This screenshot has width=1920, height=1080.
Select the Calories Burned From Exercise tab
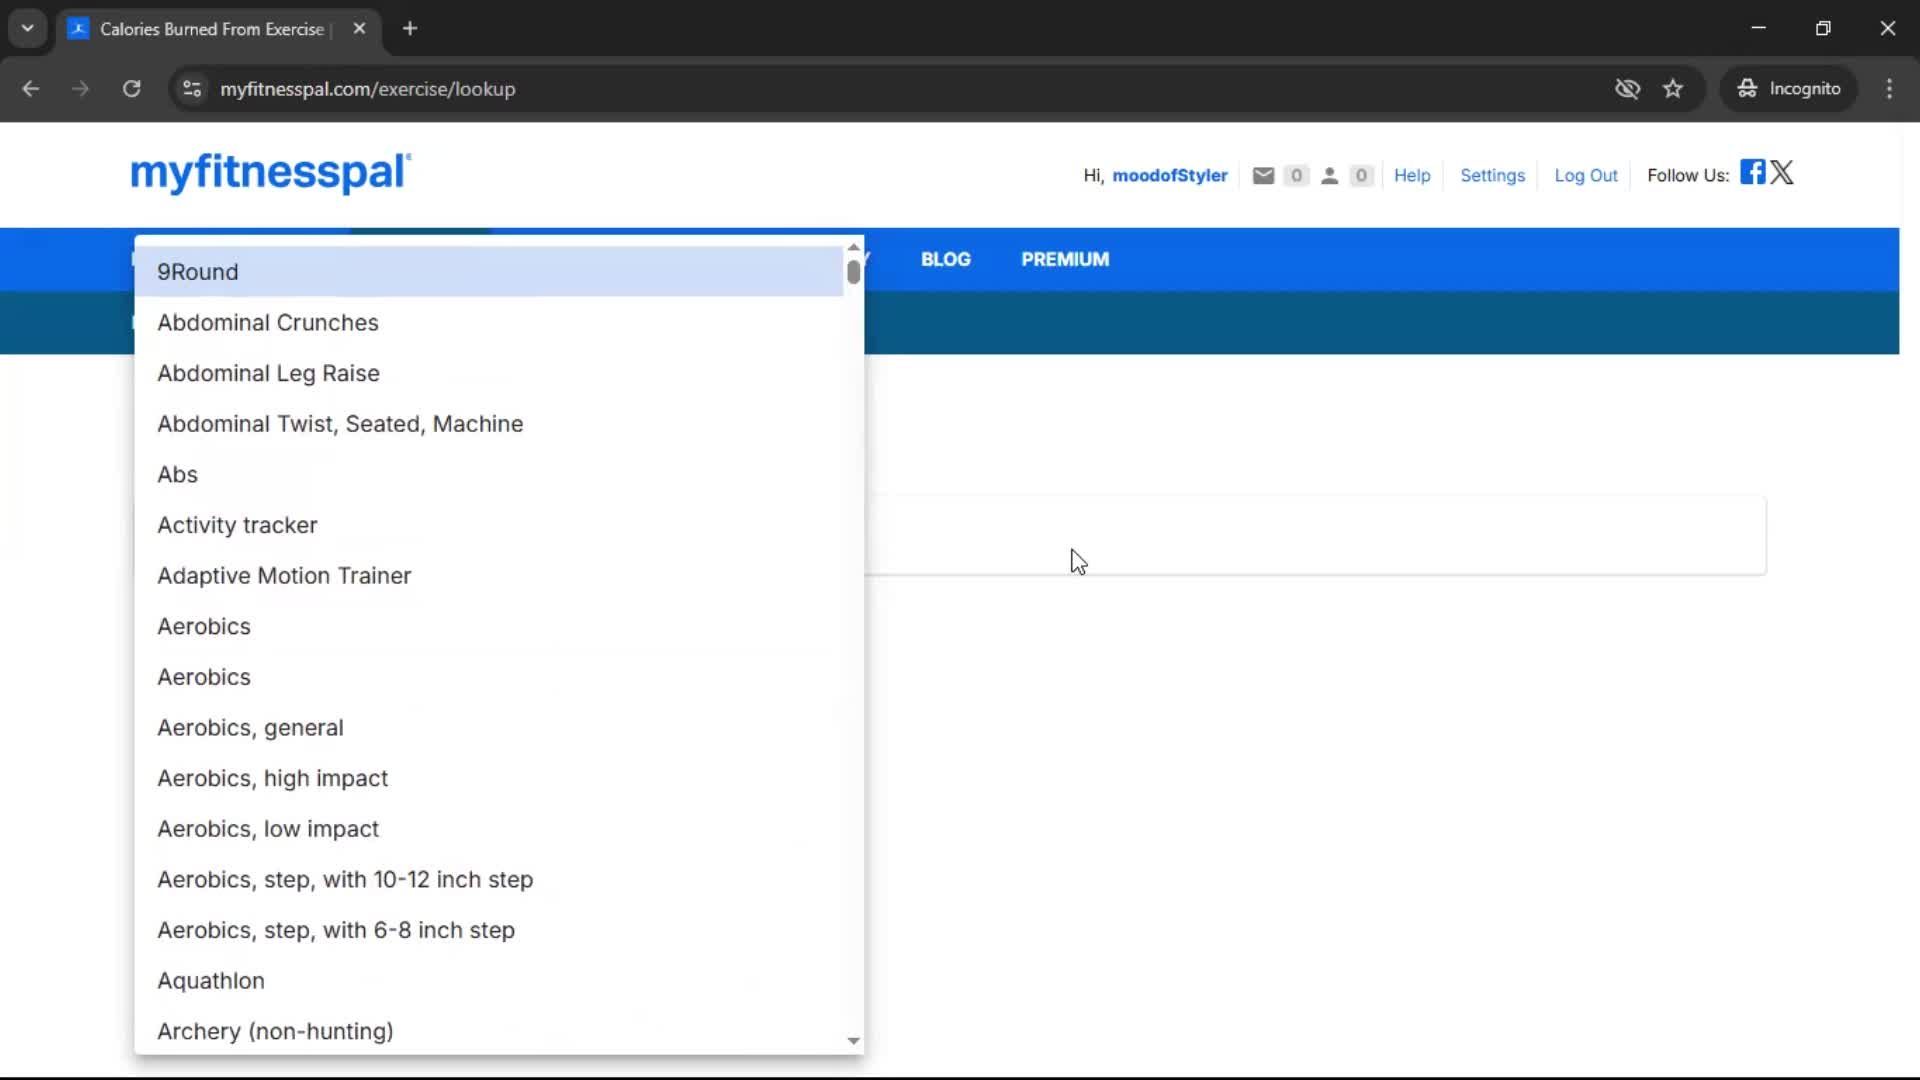[218, 29]
